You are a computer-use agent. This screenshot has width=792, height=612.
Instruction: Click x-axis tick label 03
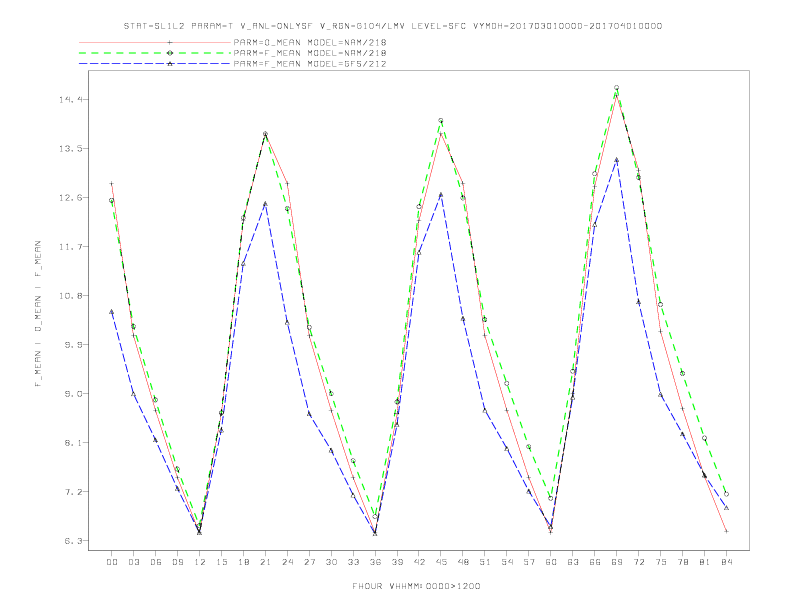point(133,562)
